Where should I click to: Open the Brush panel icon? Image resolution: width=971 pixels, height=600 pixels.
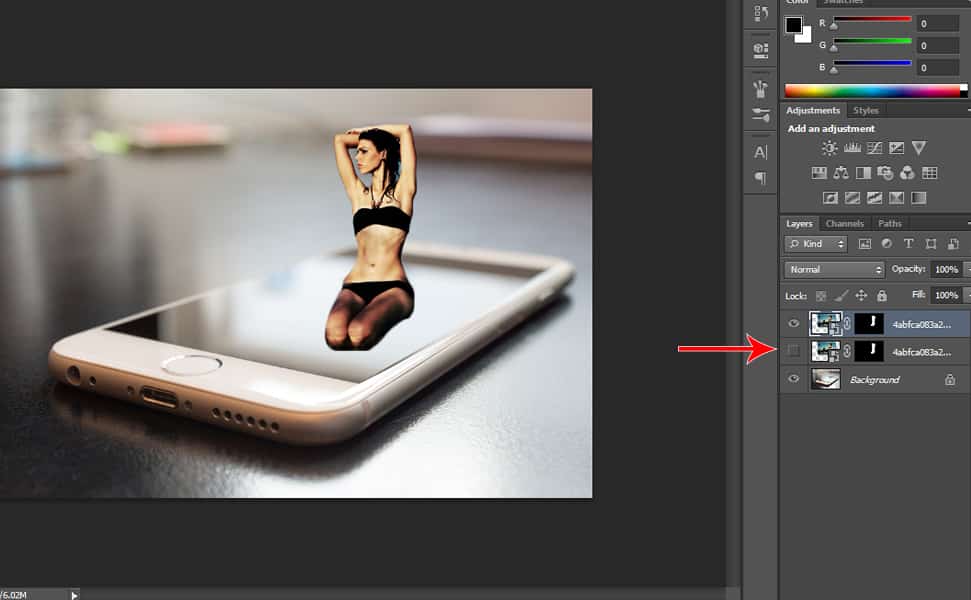click(760, 115)
